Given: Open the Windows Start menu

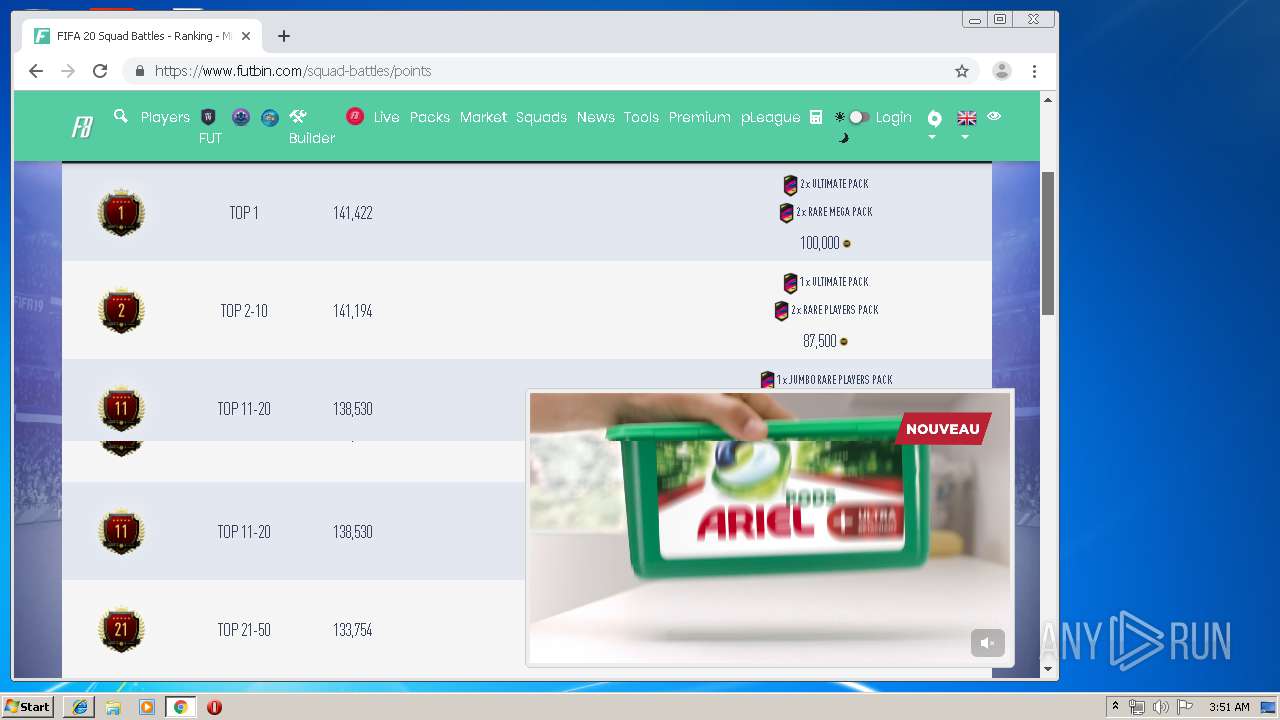Looking at the screenshot, I should tap(29, 707).
